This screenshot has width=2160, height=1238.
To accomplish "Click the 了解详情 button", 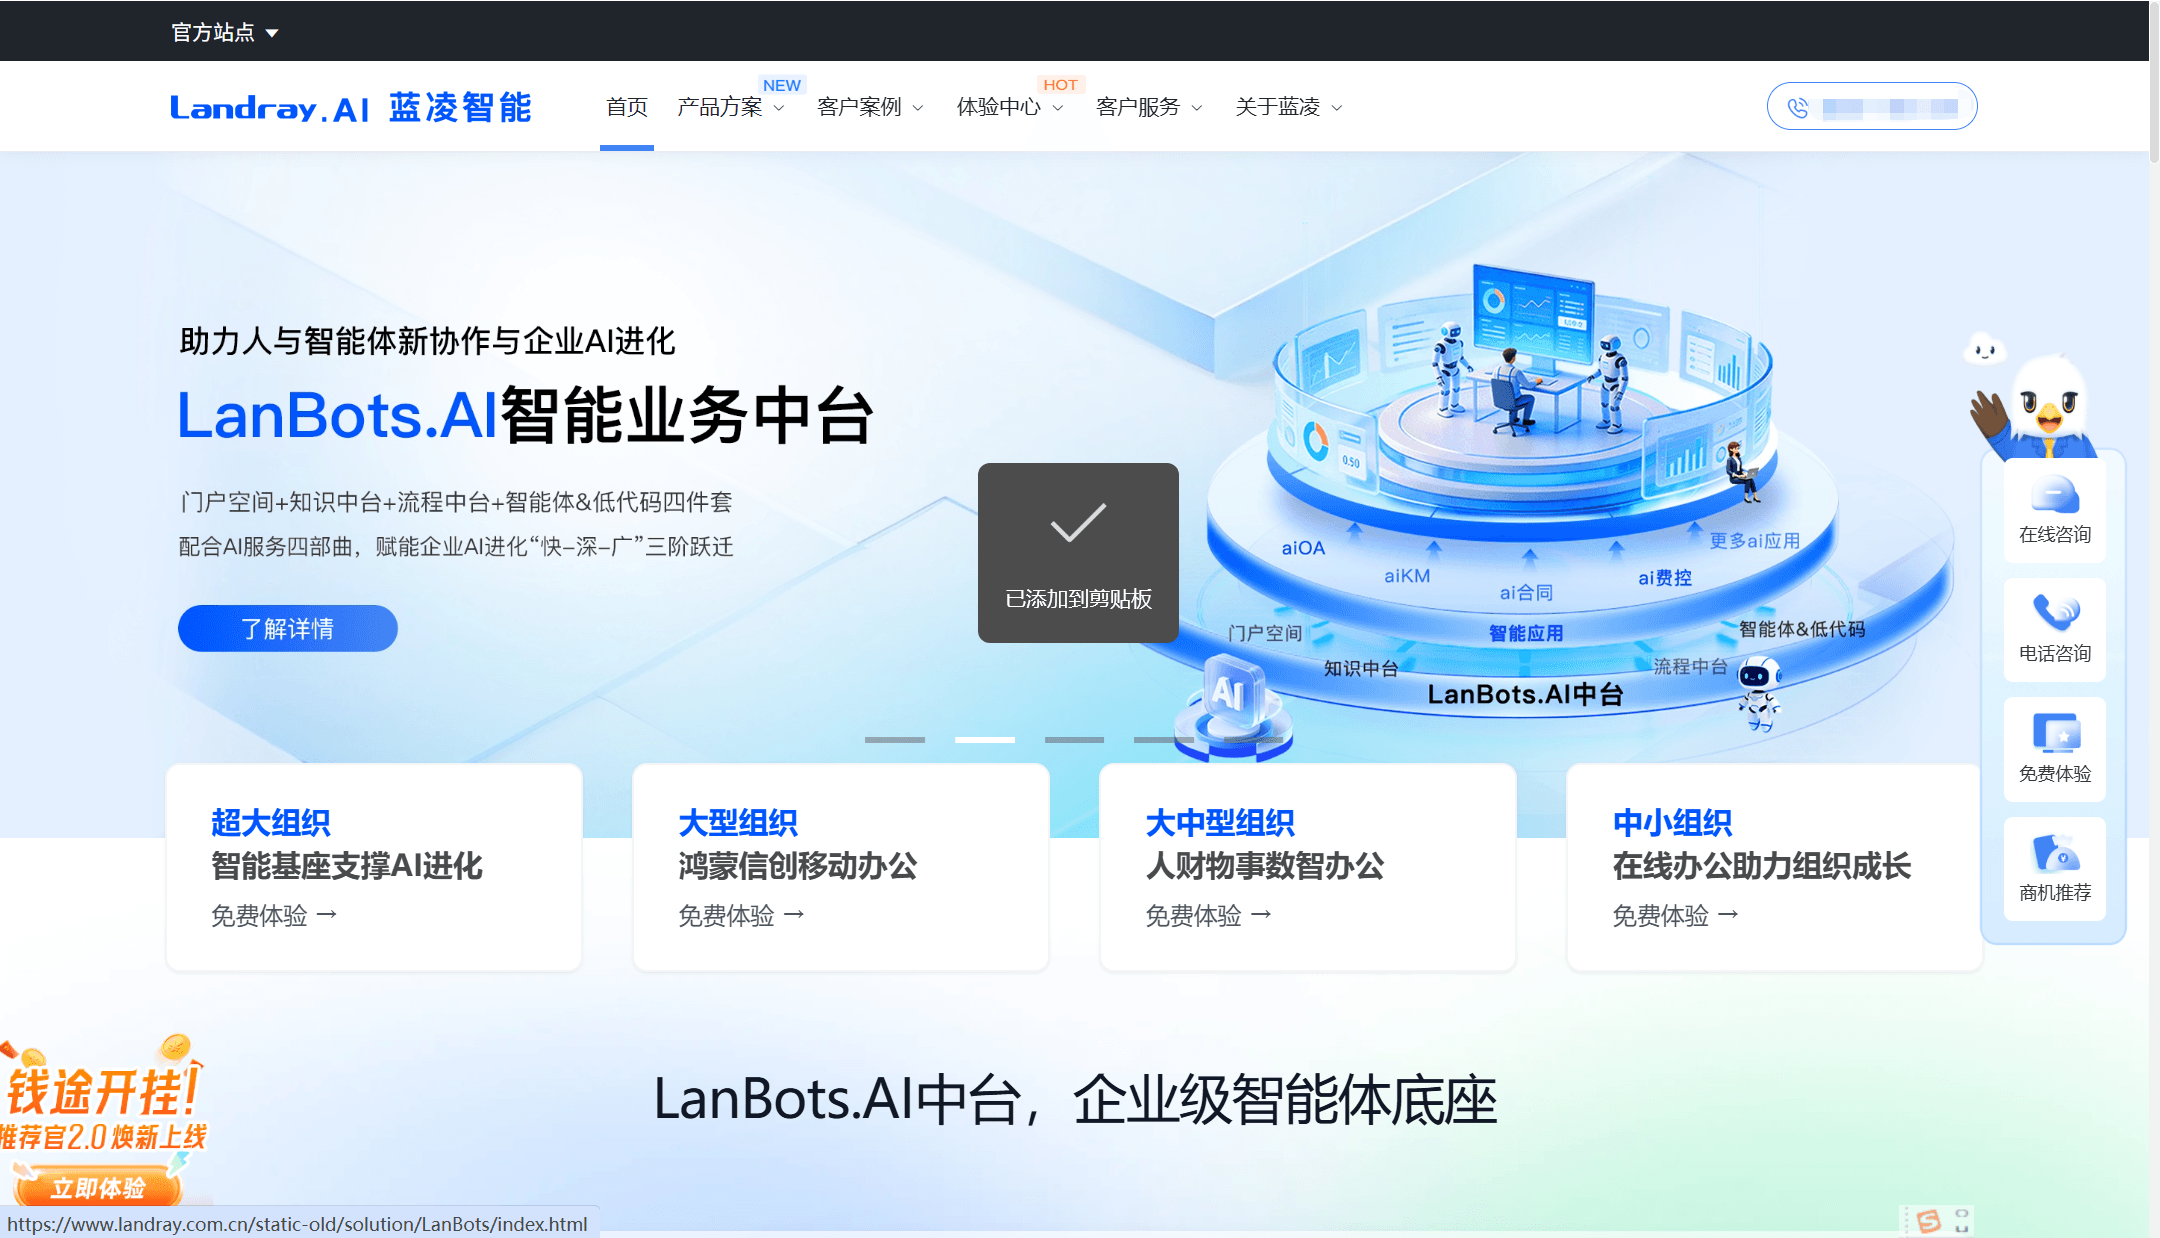I will 288,628.
